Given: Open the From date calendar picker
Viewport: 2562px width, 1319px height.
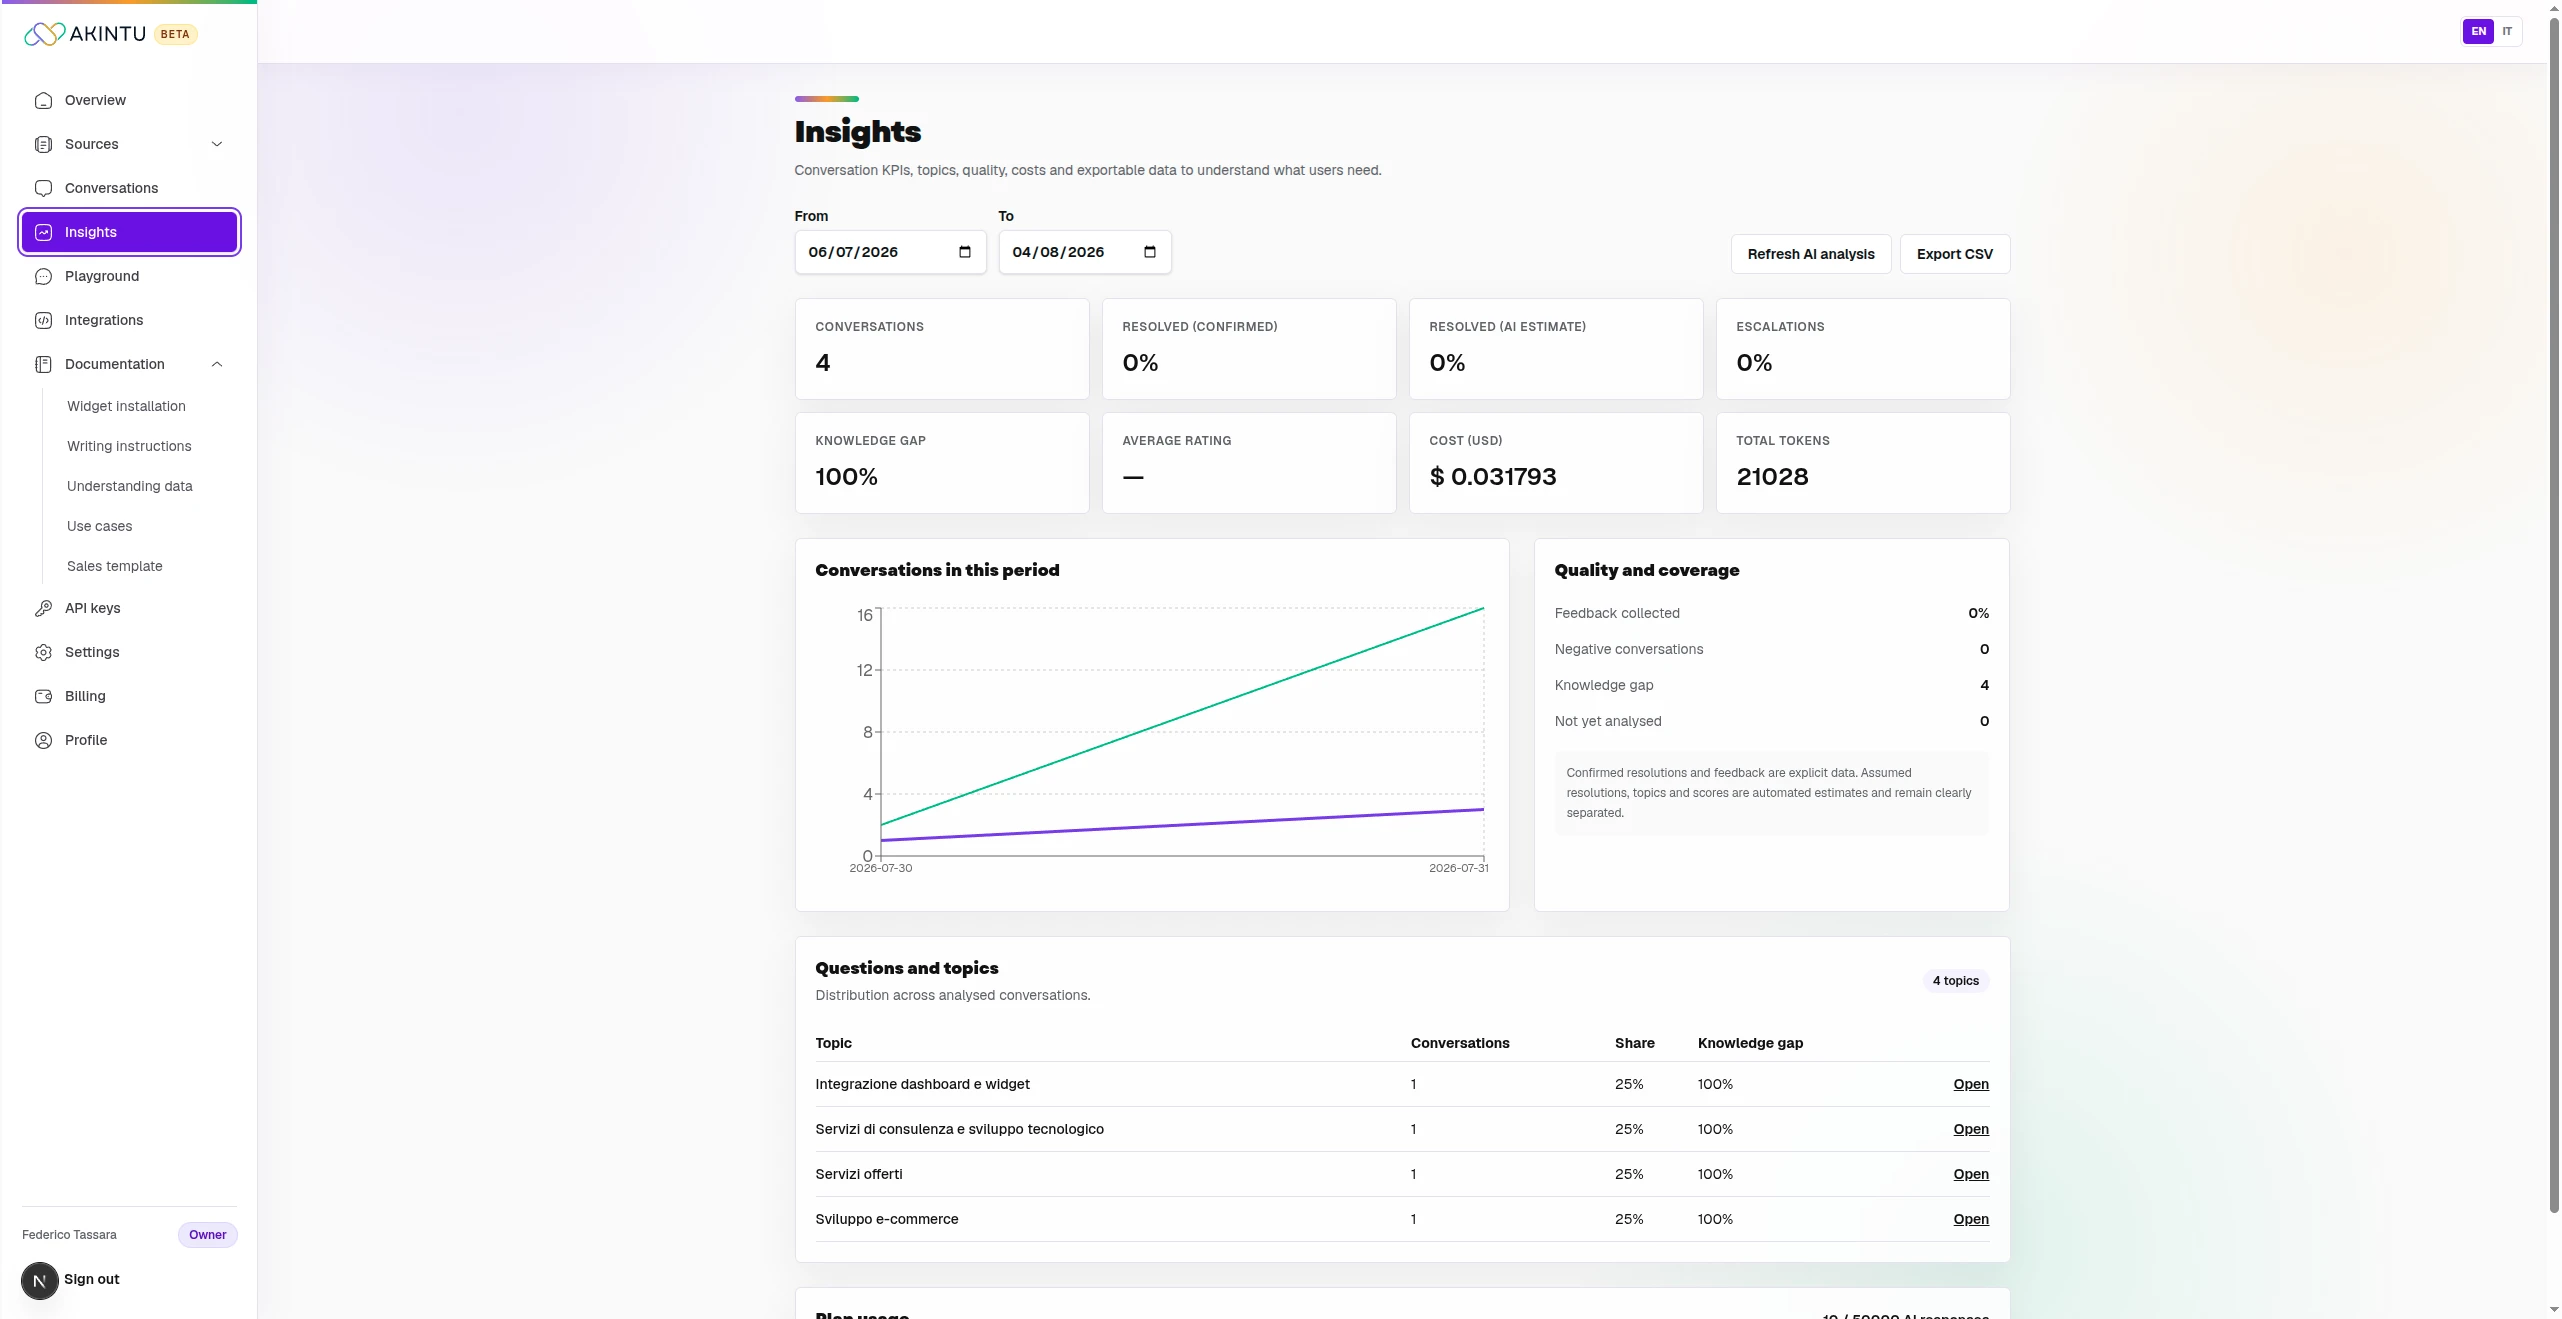Looking at the screenshot, I should point(965,252).
